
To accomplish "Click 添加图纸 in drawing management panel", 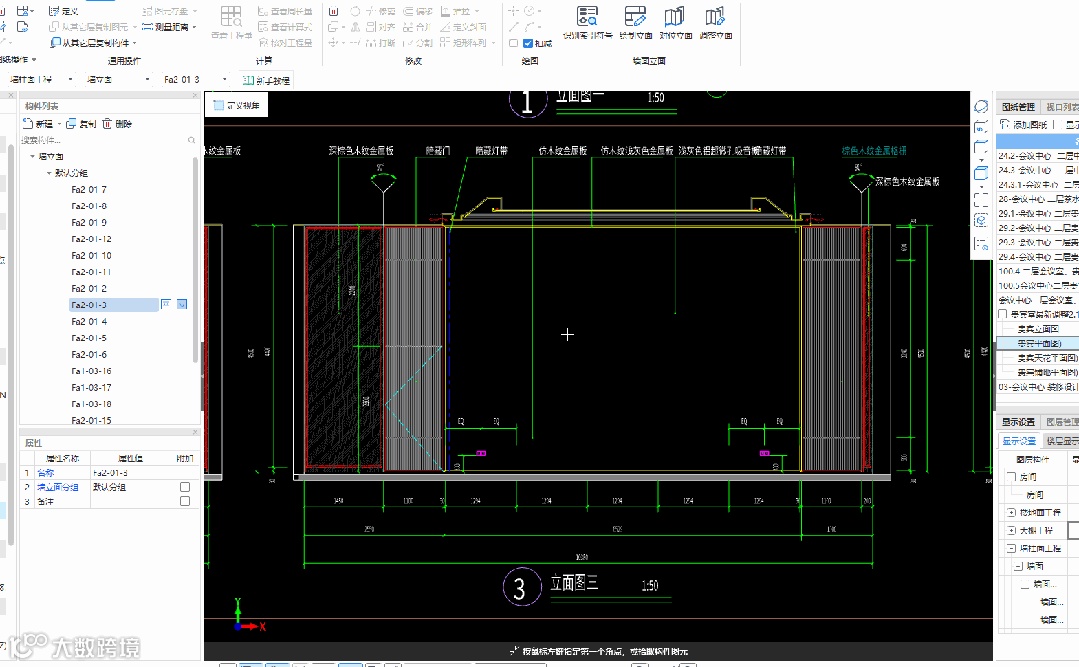I will 1023,125.
